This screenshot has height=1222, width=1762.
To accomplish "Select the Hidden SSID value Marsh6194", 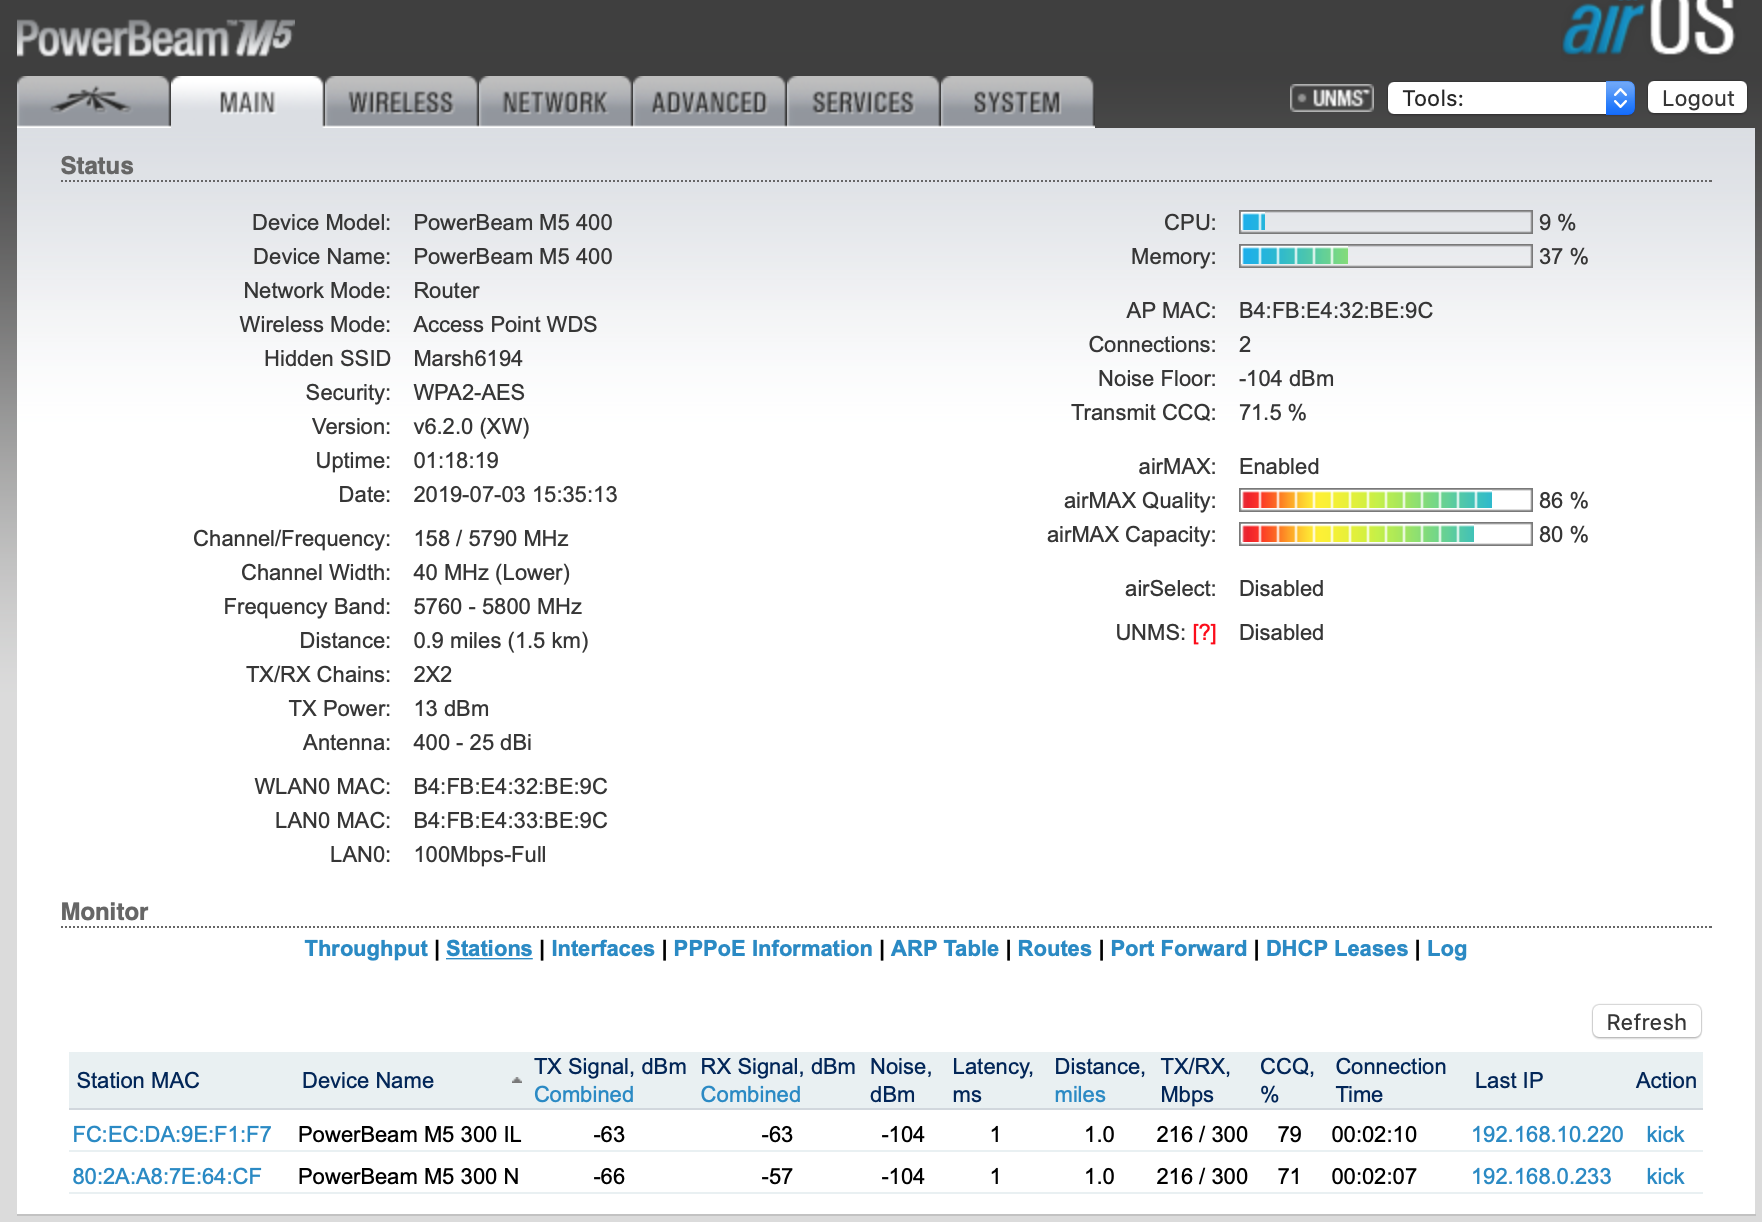I will point(468,359).
